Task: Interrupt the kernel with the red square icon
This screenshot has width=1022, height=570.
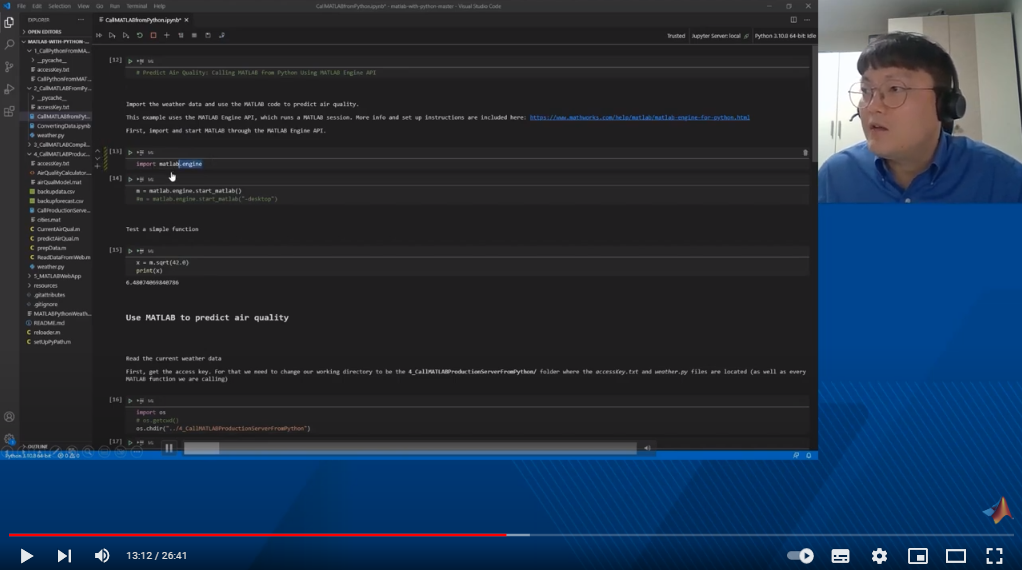Action: [153, 35]
